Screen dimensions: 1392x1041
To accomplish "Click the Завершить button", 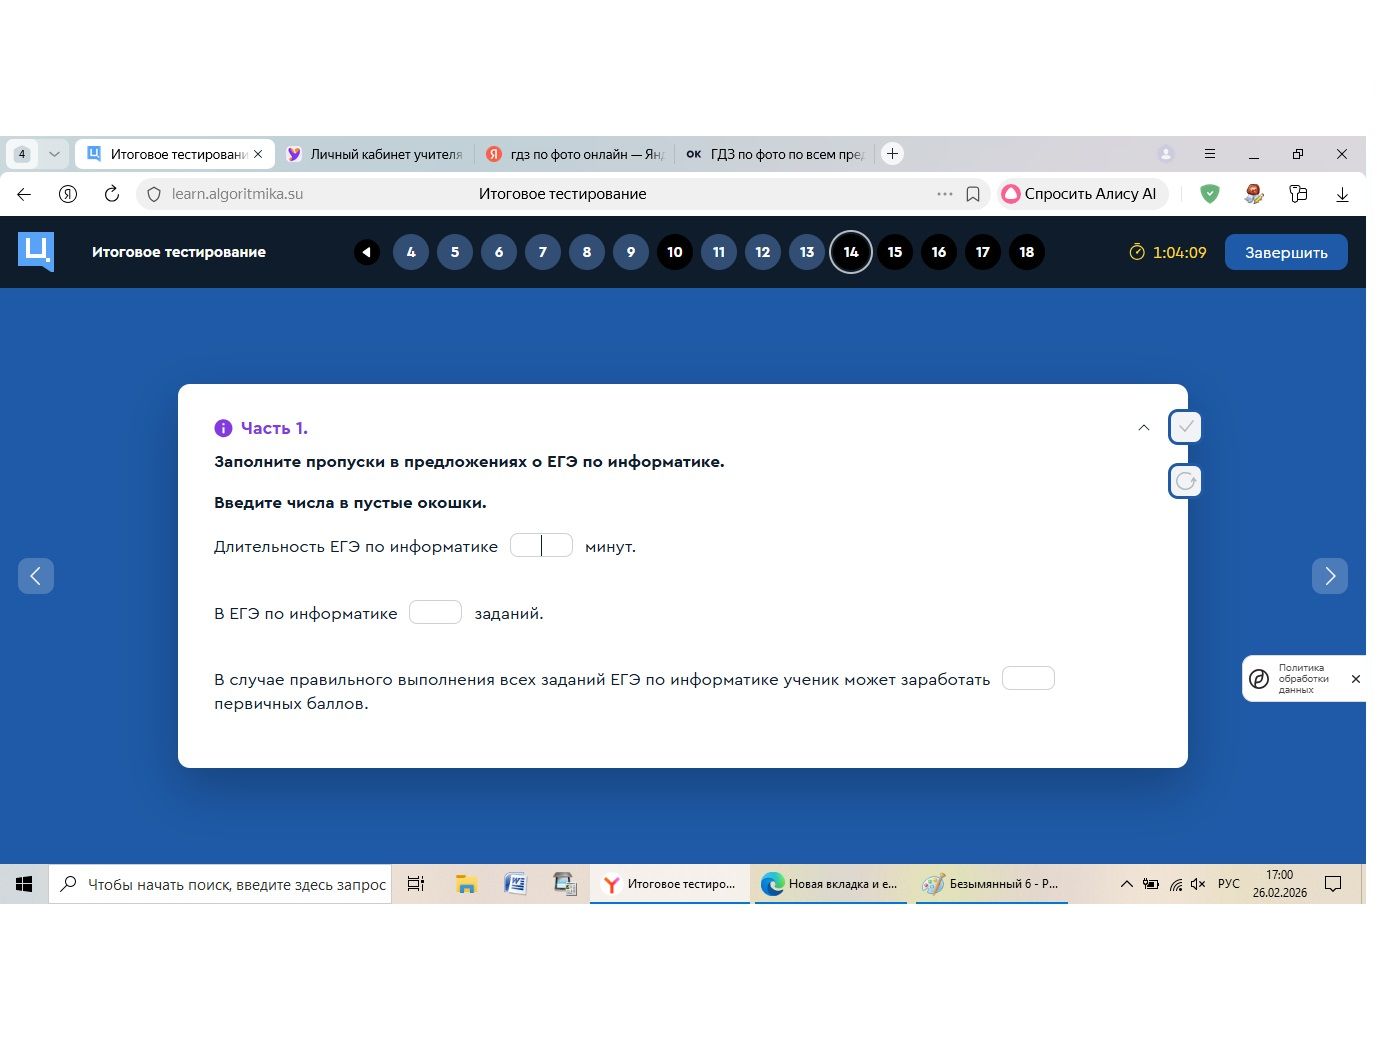I will pos(1286,252).
